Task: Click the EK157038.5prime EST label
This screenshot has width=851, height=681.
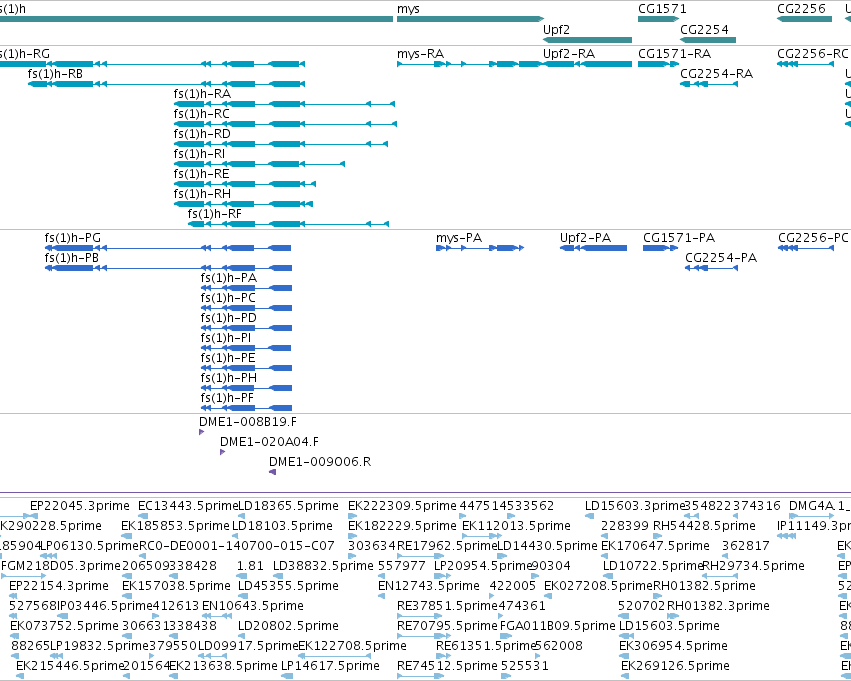Action: point(176,587)
